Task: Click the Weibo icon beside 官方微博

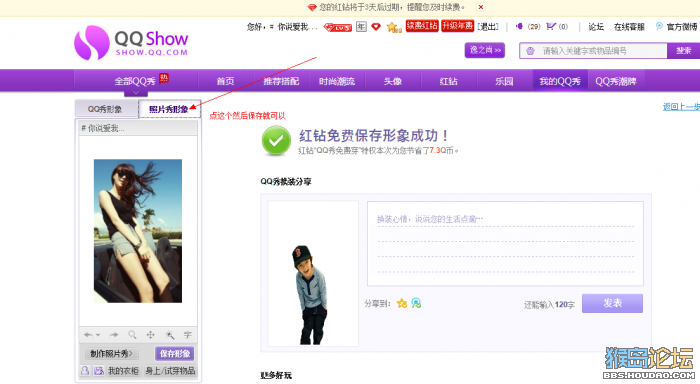Action: point(659,26)
